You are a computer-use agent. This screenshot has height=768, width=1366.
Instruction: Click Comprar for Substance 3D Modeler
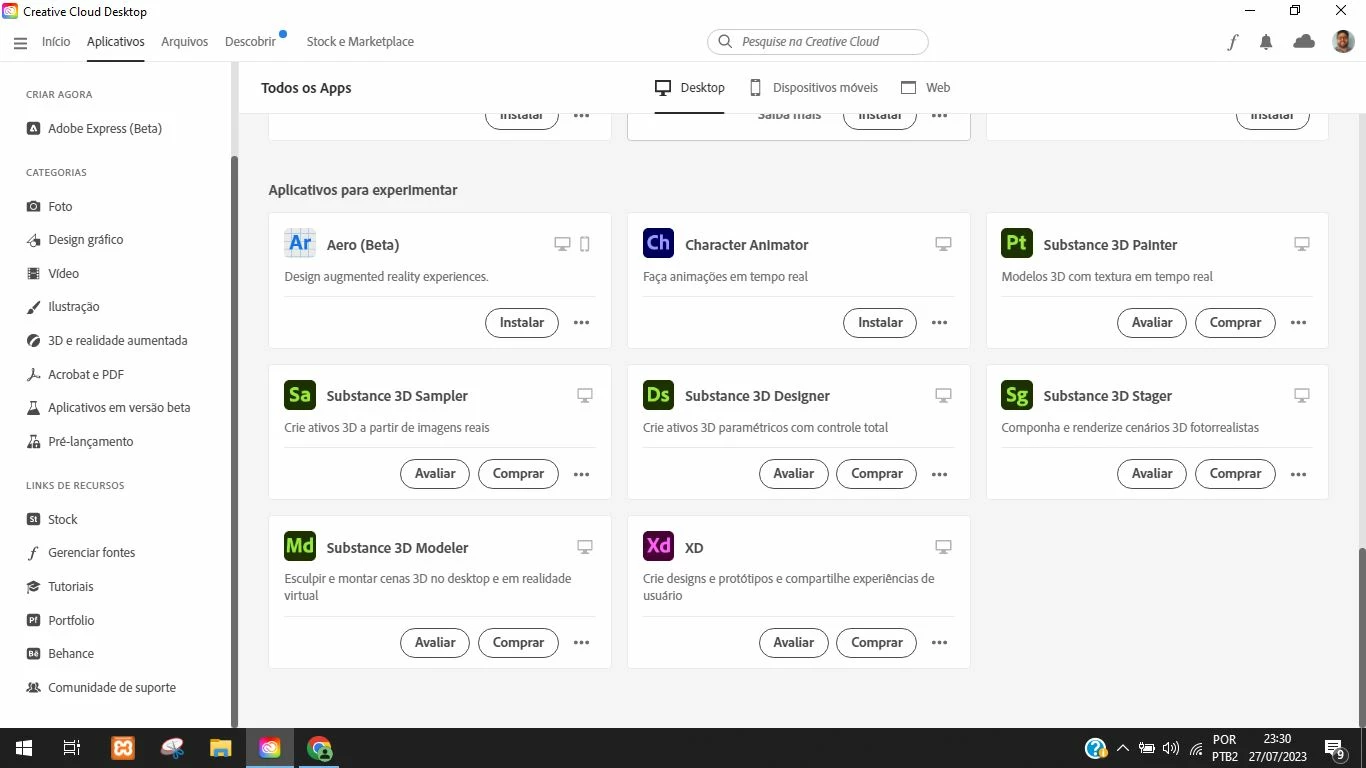518,642
